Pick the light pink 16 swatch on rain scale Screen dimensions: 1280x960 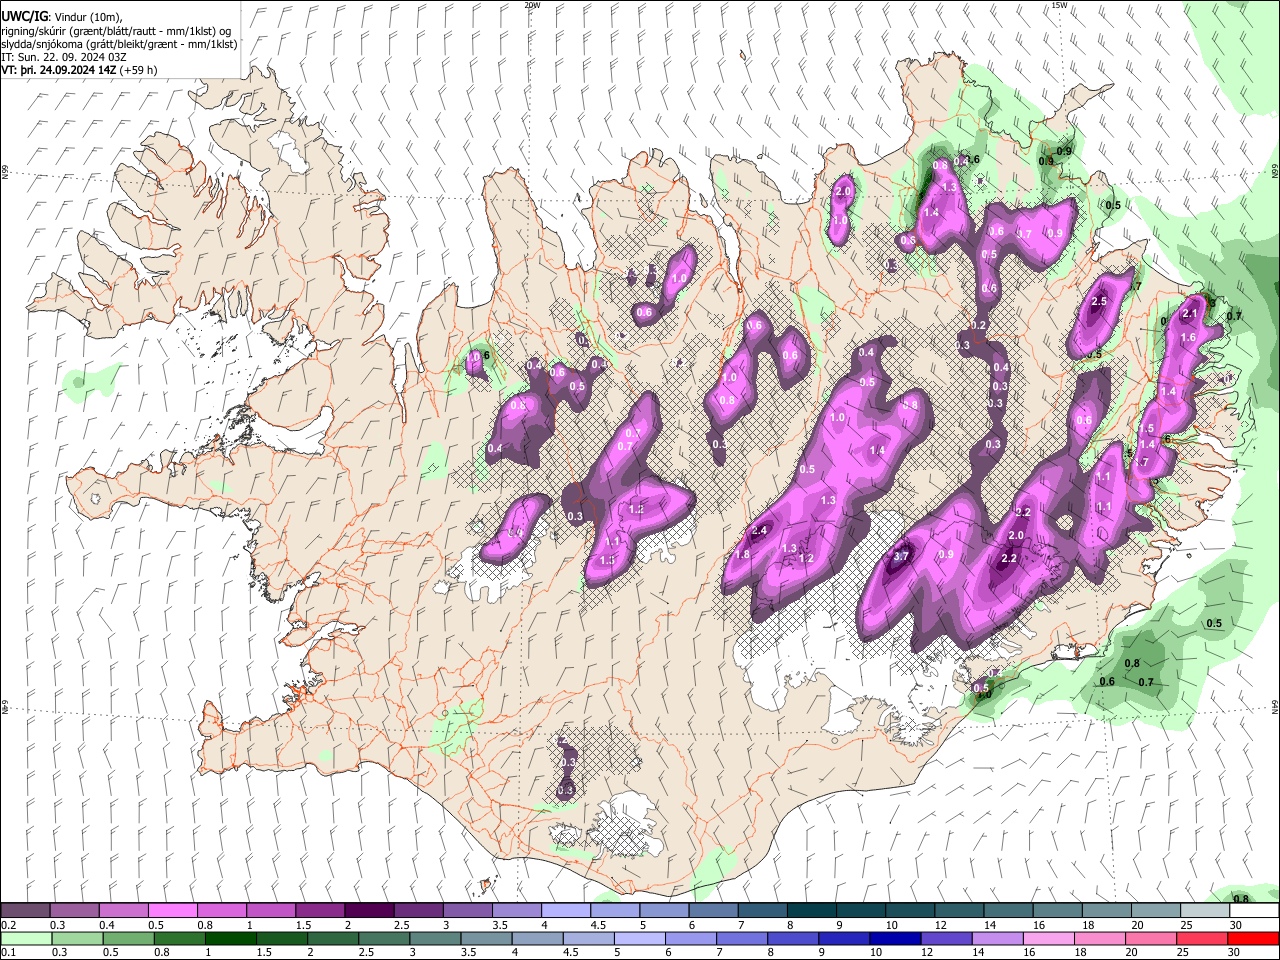tap(1047, 939)
